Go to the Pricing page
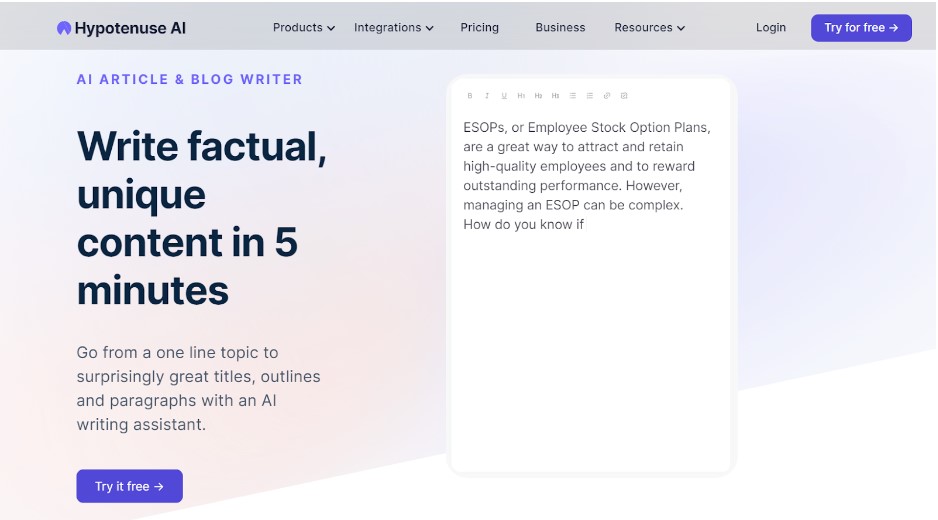Viewport: 938px width, 520px height. tap(480, 28)
